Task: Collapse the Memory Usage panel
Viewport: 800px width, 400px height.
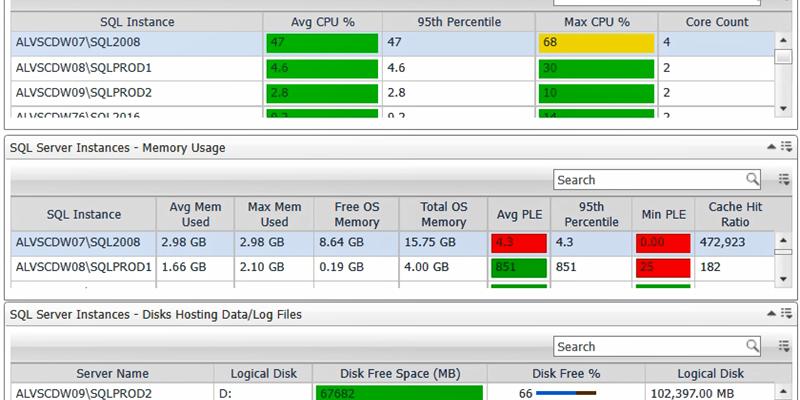Action: [772, 147]
